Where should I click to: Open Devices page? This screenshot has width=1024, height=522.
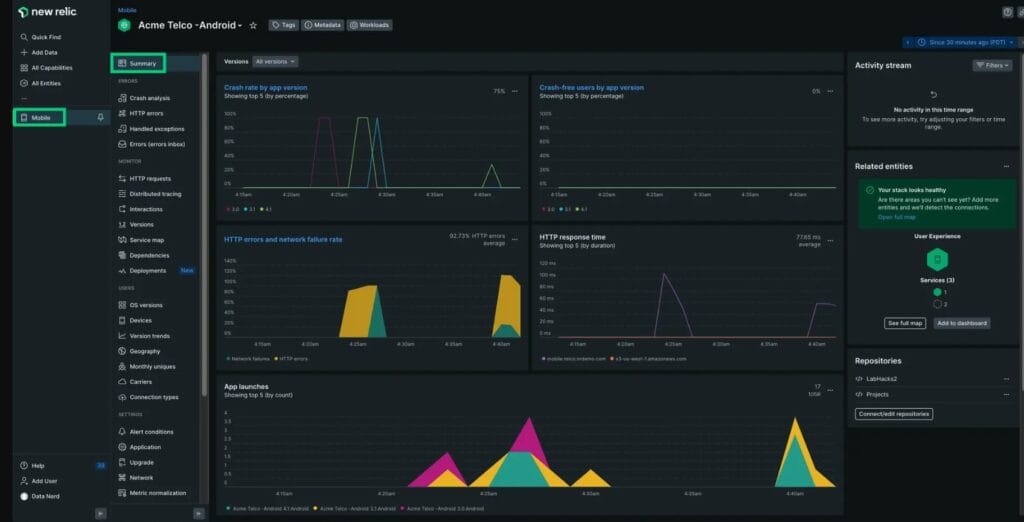[135, 321]
